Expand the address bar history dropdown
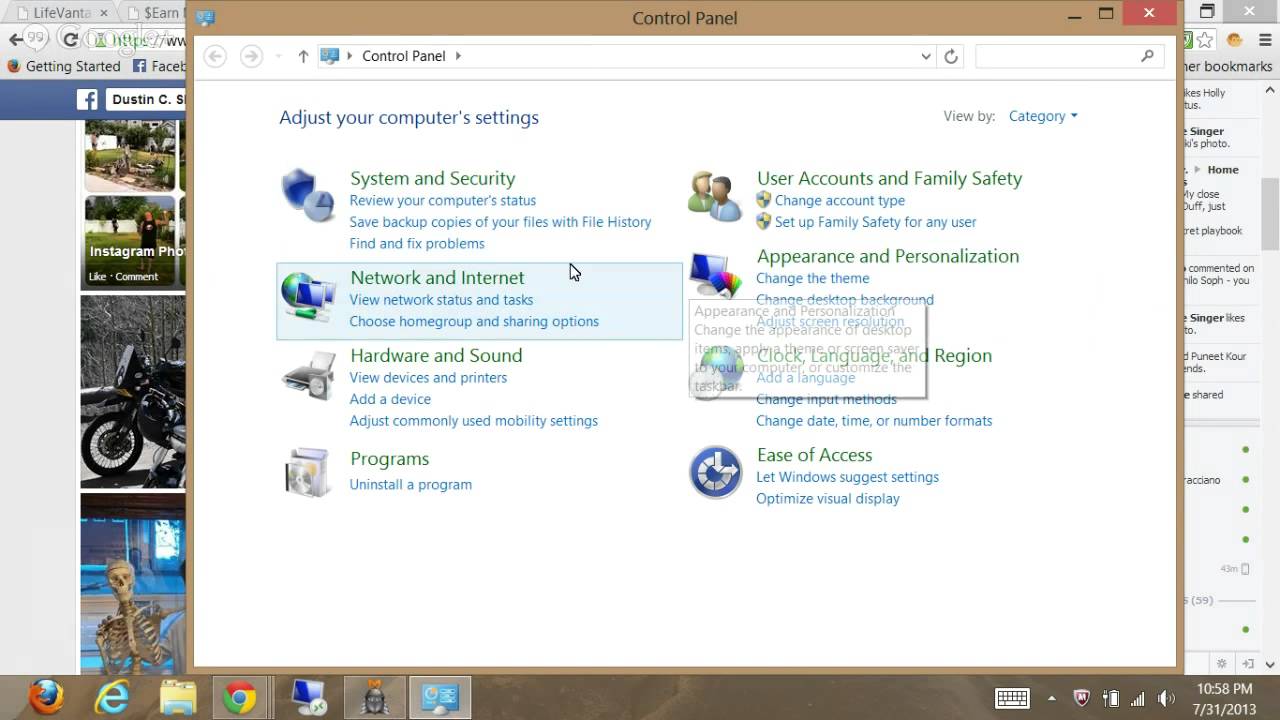Screen dimensions: 1280x720 [x=926, y=56]
